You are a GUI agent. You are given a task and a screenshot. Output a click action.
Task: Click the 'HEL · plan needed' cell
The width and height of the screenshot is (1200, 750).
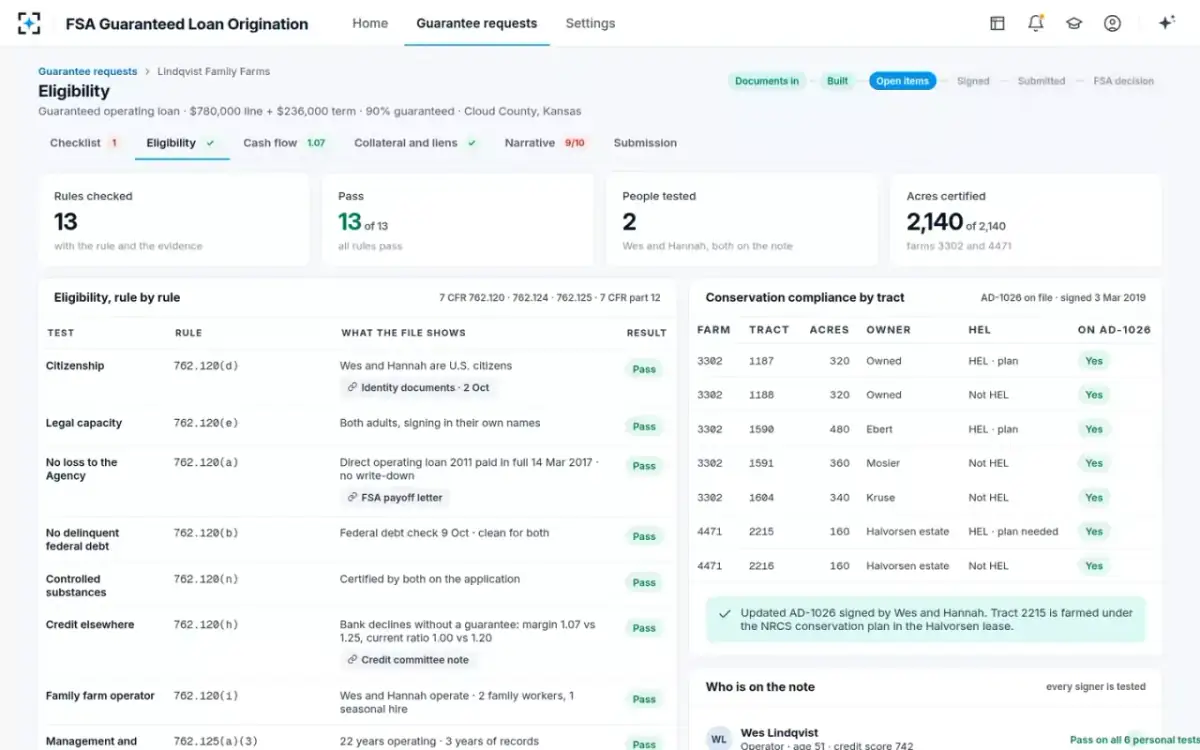pyautogui.click(x=1013, y=532)
